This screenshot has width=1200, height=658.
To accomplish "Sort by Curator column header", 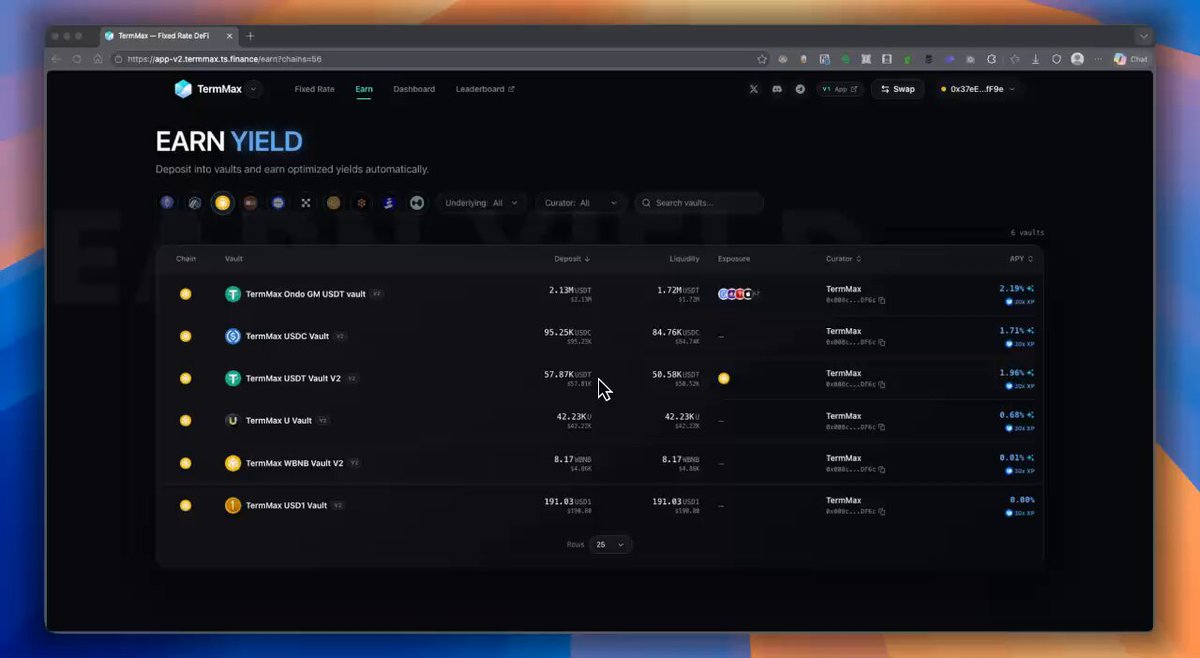I will 843,259.
